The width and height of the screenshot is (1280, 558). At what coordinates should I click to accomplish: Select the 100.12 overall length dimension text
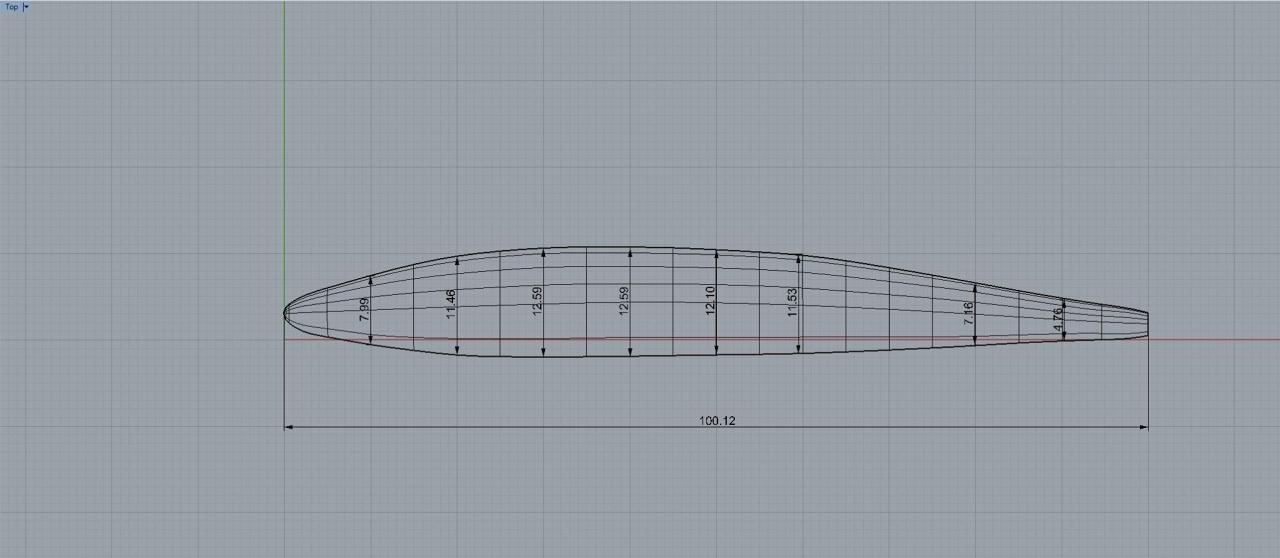(x=717, y=421)
